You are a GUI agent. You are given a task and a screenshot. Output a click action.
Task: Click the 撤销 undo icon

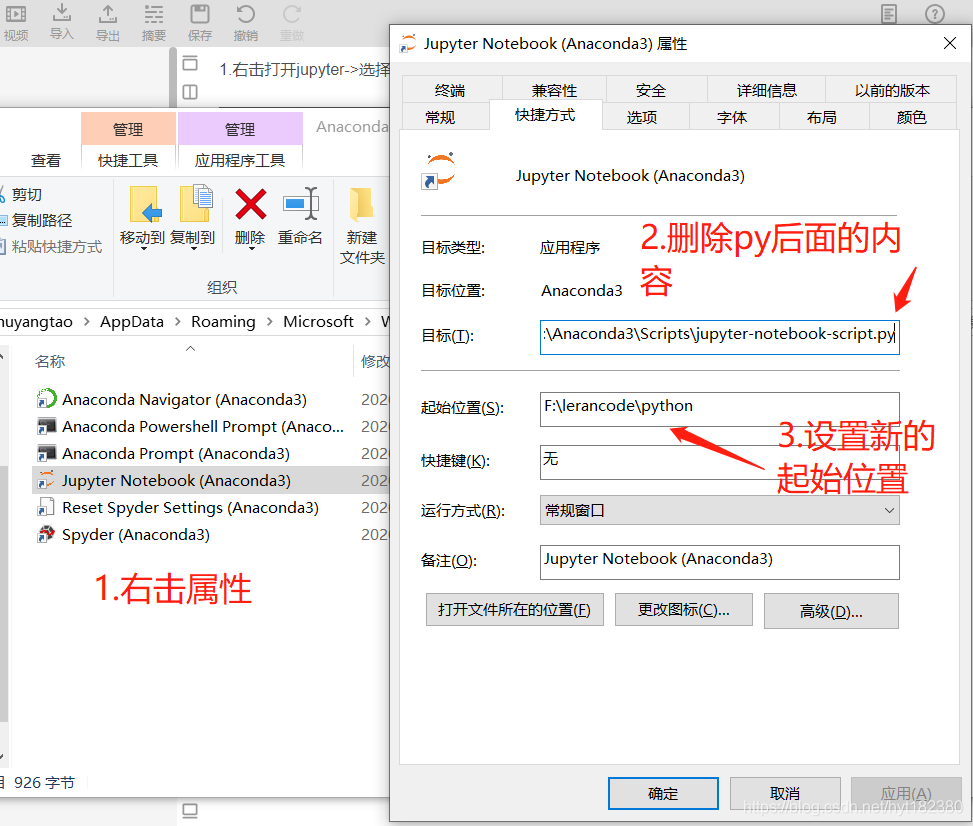point(246,14)
